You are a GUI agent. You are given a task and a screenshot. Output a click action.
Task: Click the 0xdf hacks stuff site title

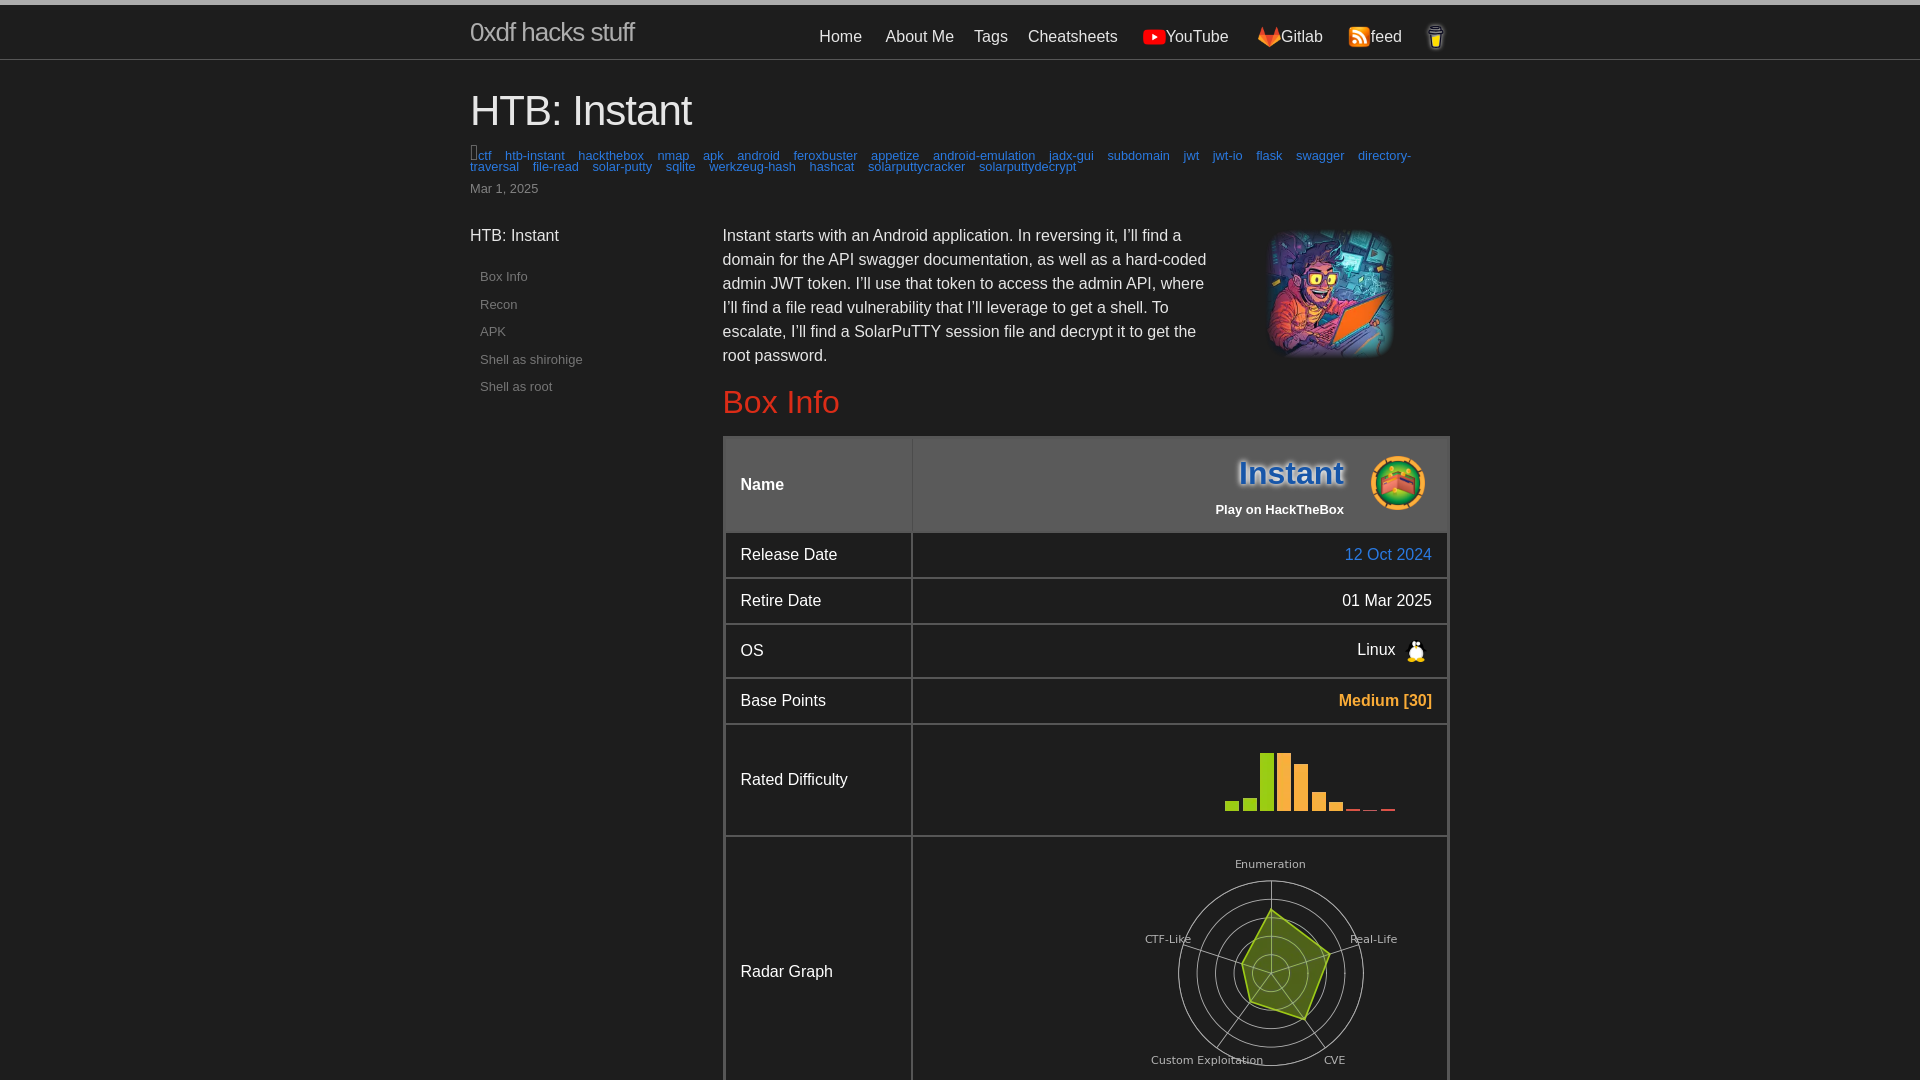click(x=552, y=32)
